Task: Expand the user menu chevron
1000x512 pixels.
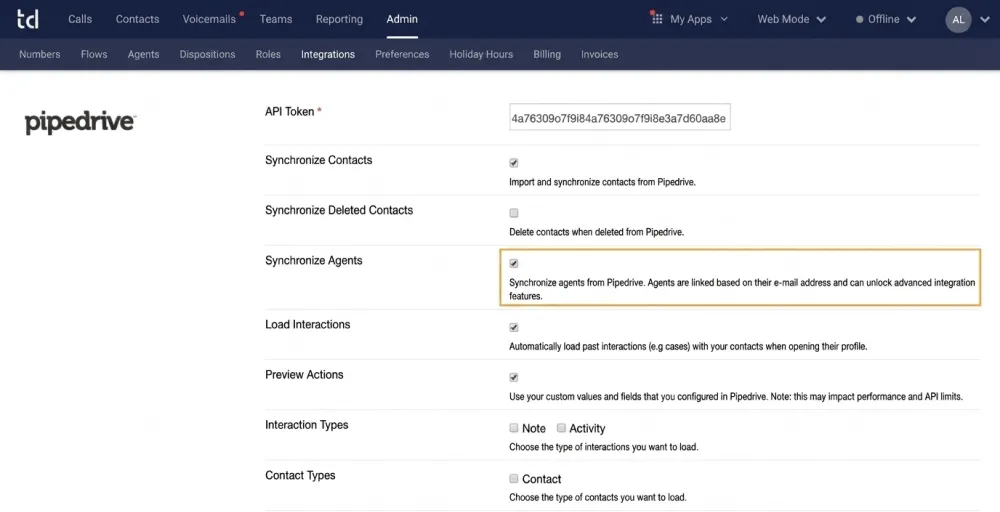Action: pos(985,20)
